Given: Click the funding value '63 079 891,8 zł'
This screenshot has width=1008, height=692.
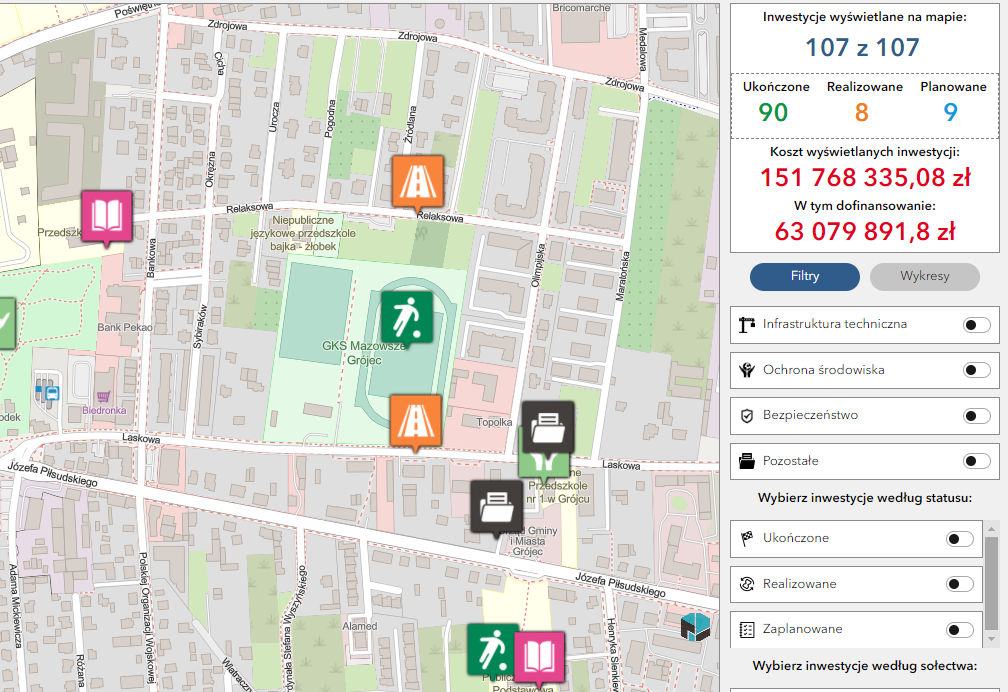Looking at the screenshot, I should point(865,232).
